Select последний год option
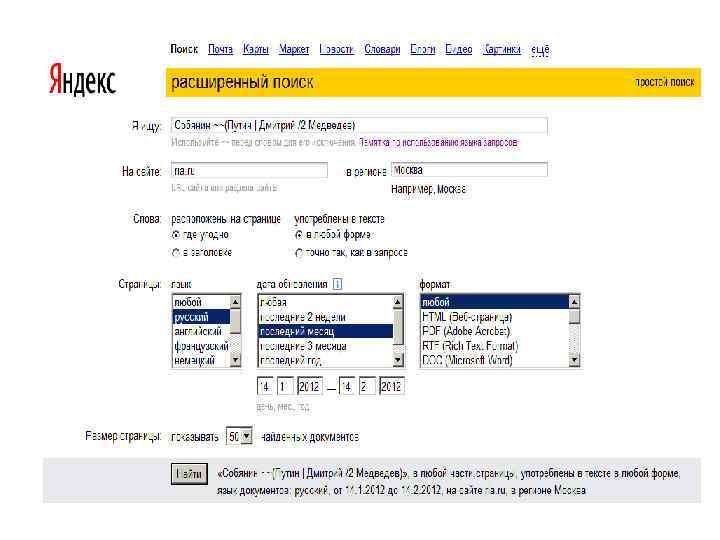 (x=326, y=360)
